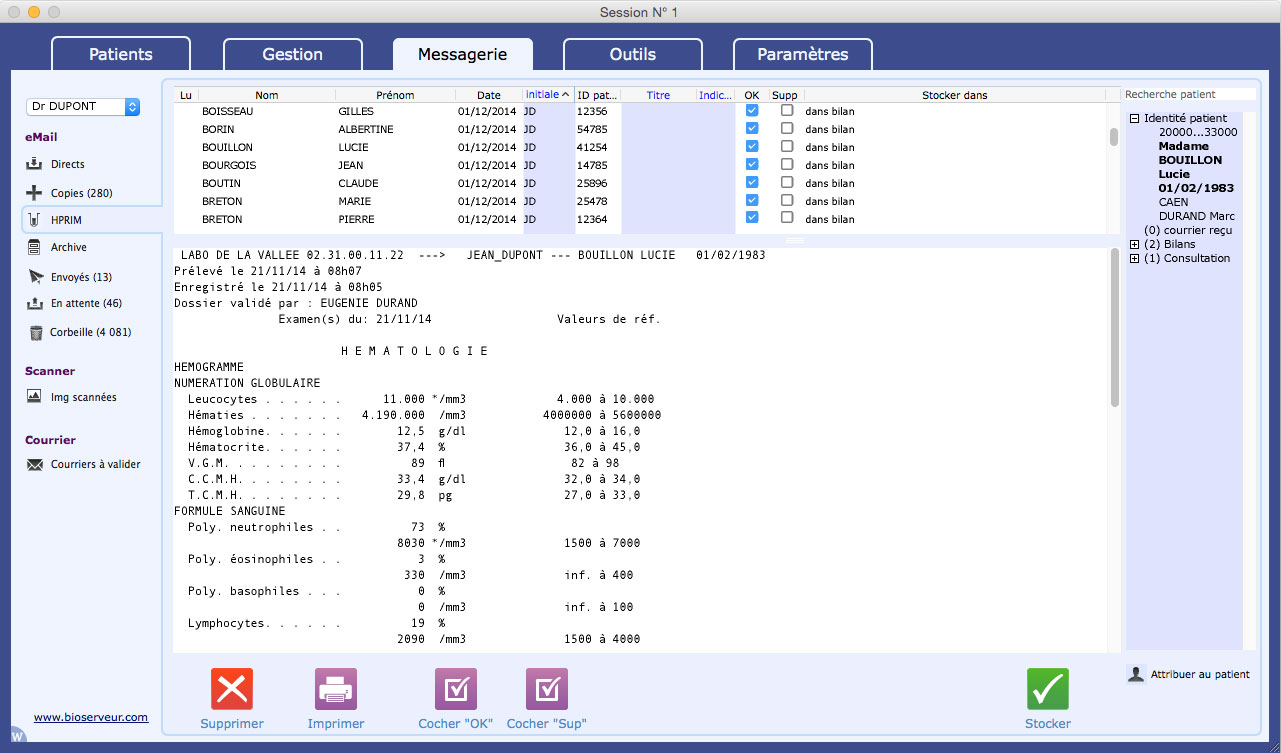Open the Directs inbox icon
This screenshot has width=1281, height=753.
[34, 164]
